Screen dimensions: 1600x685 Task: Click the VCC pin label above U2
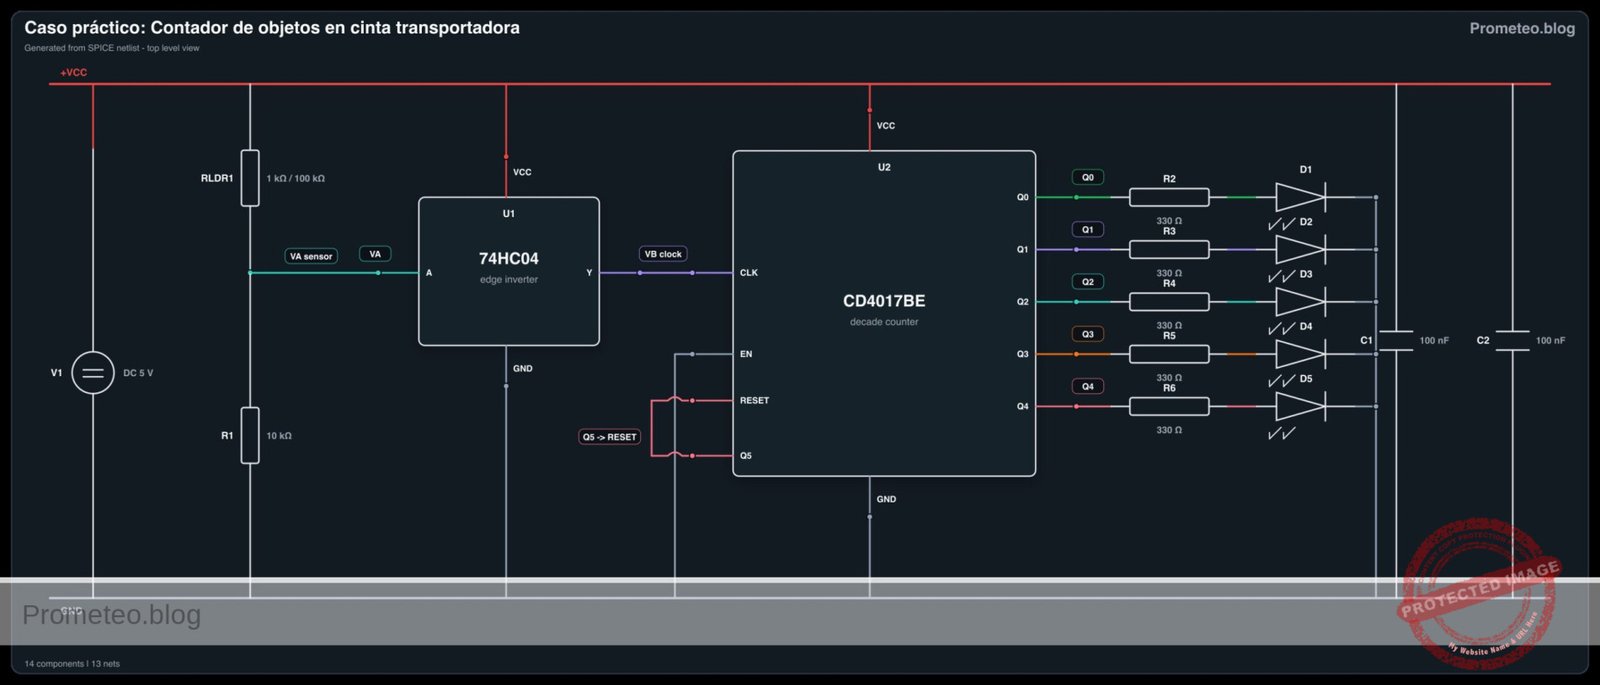coord(886,126)
